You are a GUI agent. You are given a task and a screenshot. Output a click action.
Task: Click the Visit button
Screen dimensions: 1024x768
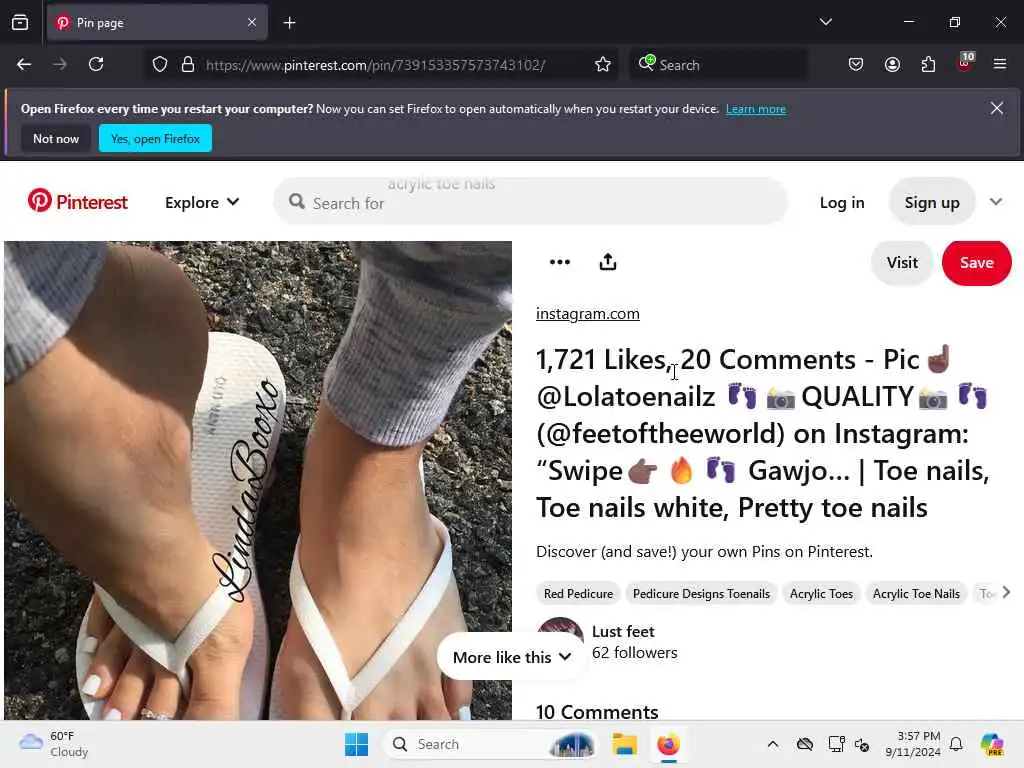[902, 263]
